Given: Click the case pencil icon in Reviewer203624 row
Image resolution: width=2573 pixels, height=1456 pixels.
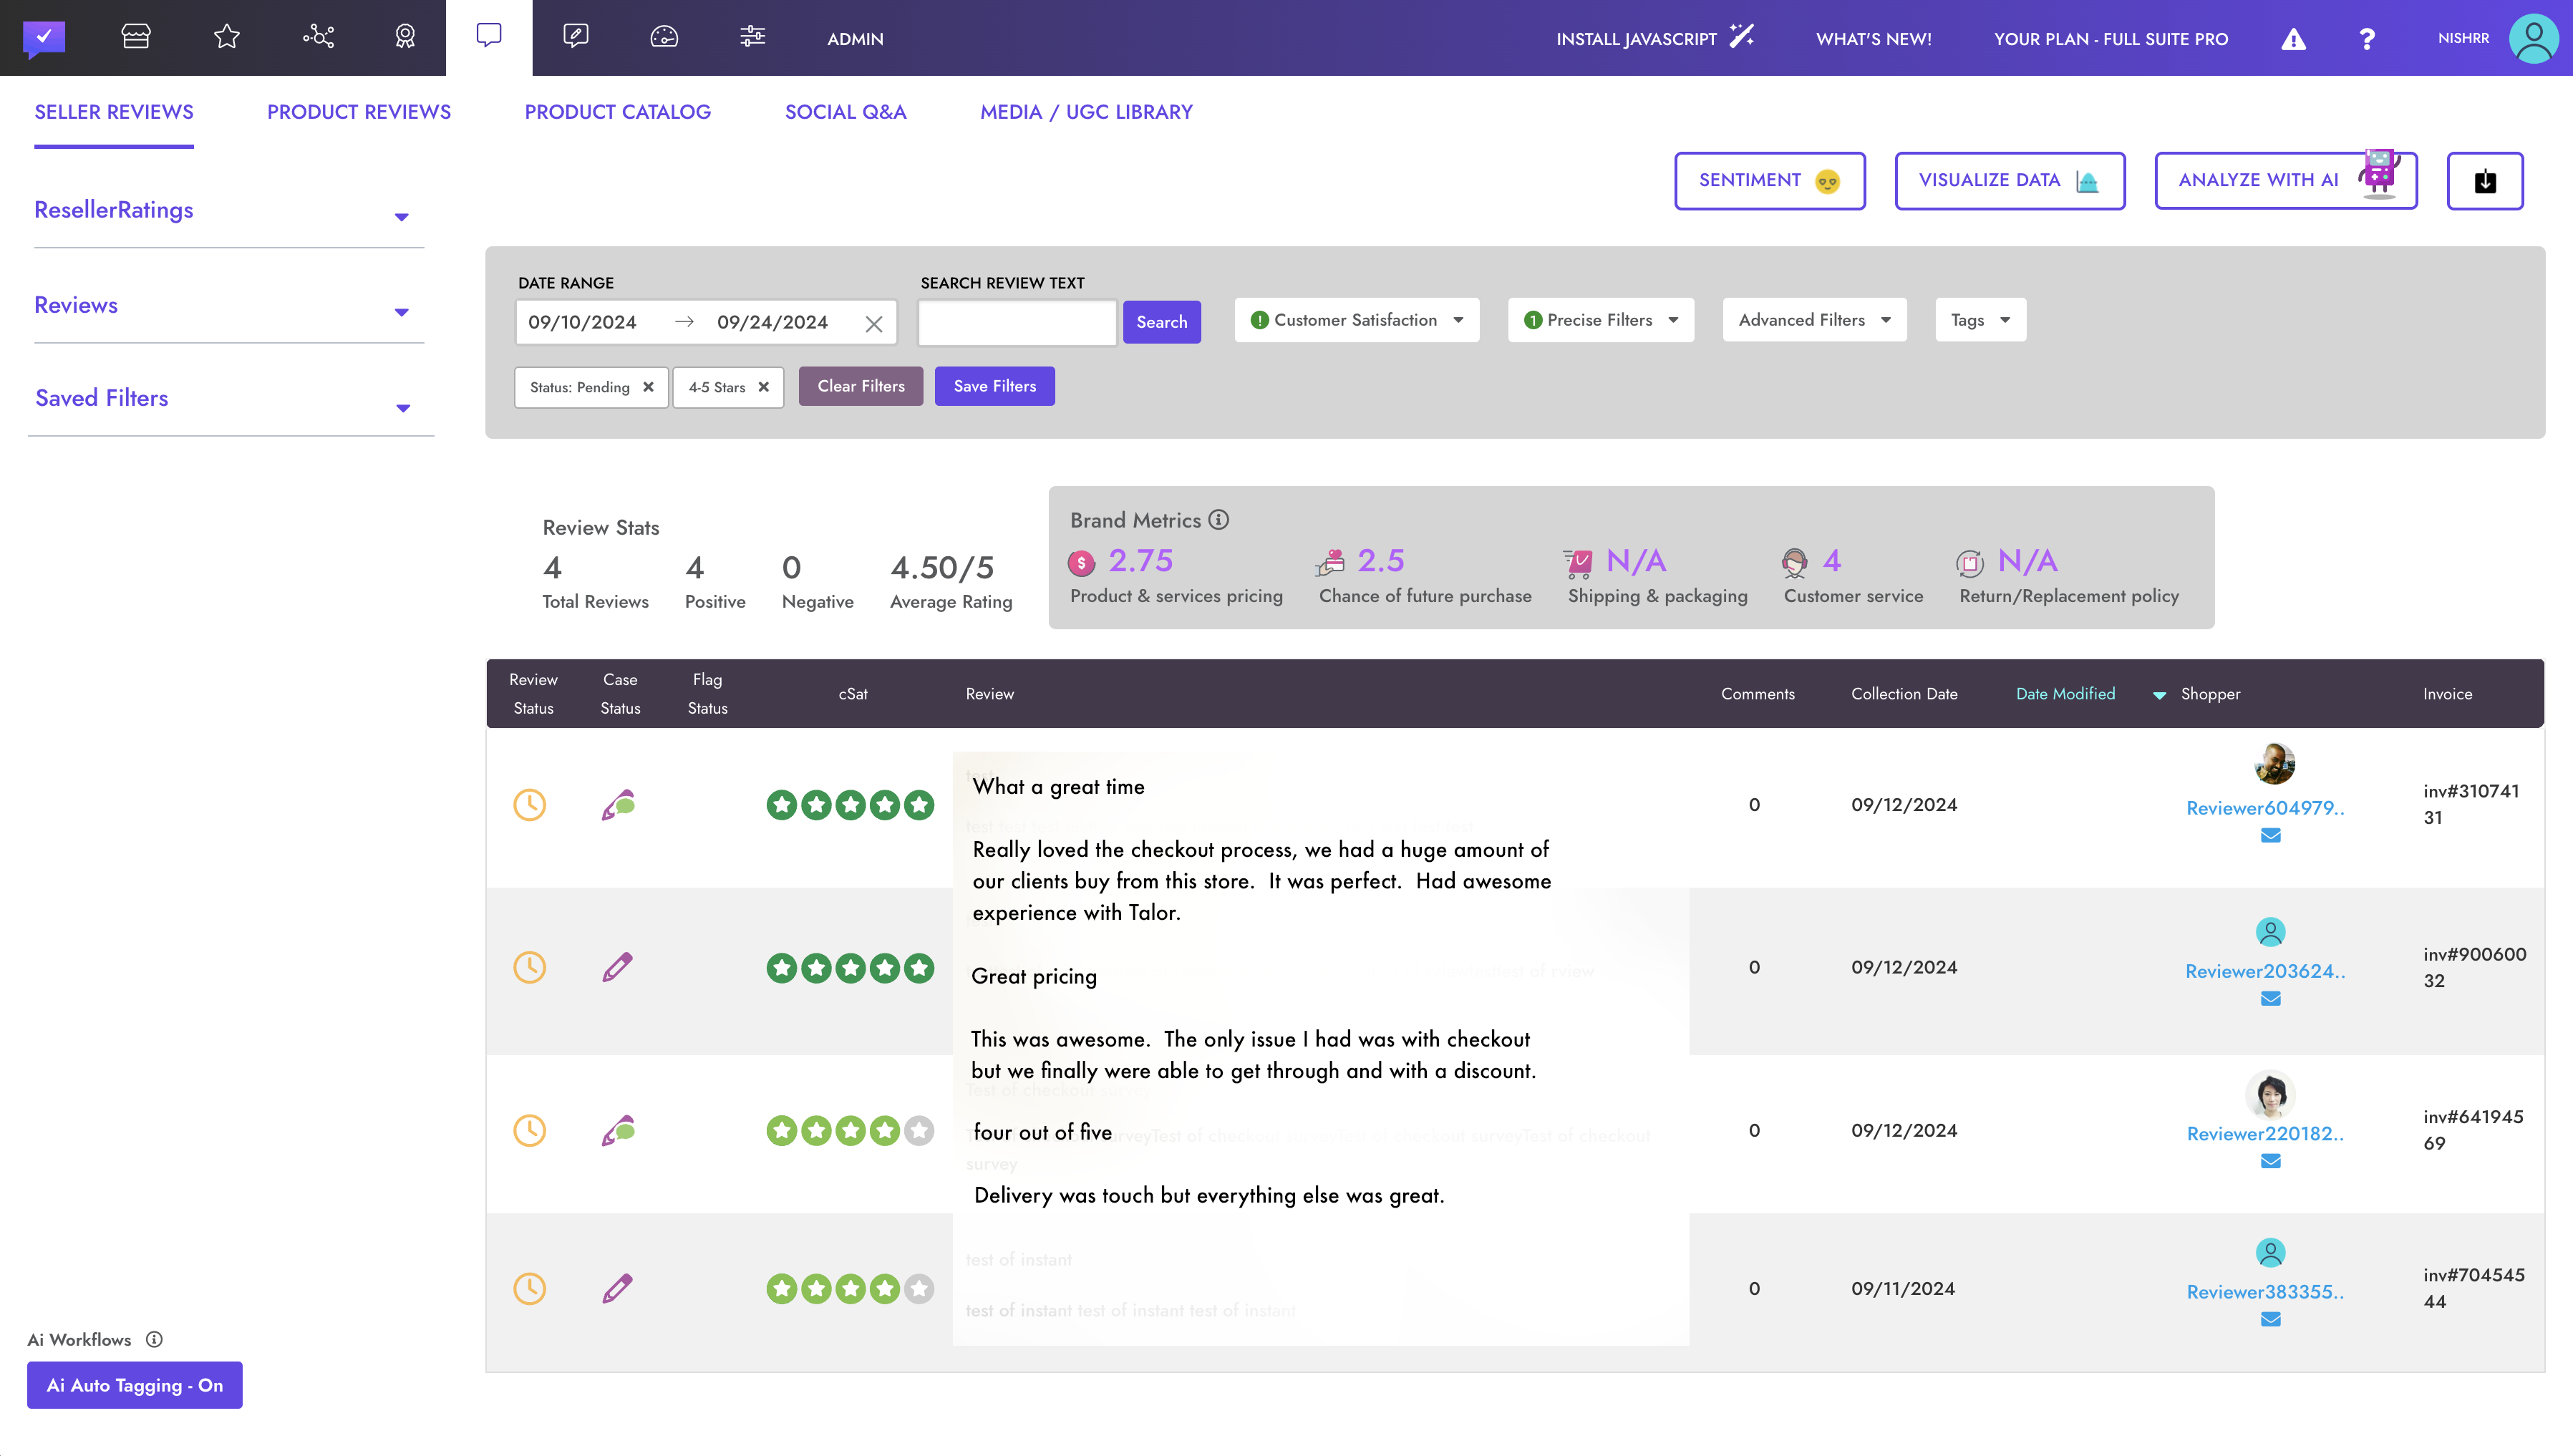Looking at the screenshot, I should [617, 967].
